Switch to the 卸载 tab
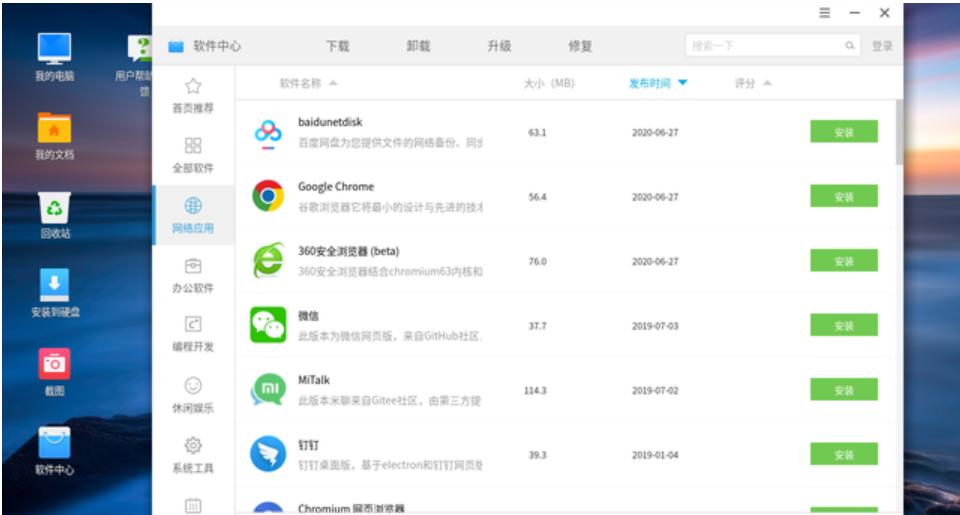The image size is (960, 515). point(418,46)
